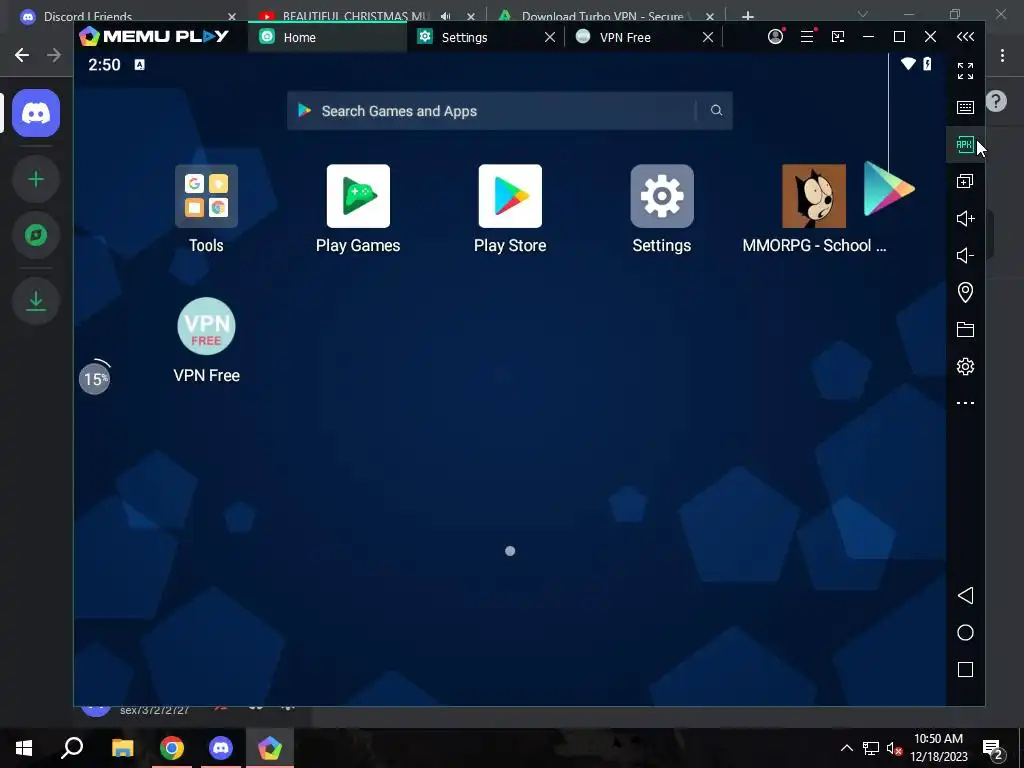The width and height of the screenshot is (1024, 768).
Task: Click Discord help question mark icon
Action: coord(997,101)
